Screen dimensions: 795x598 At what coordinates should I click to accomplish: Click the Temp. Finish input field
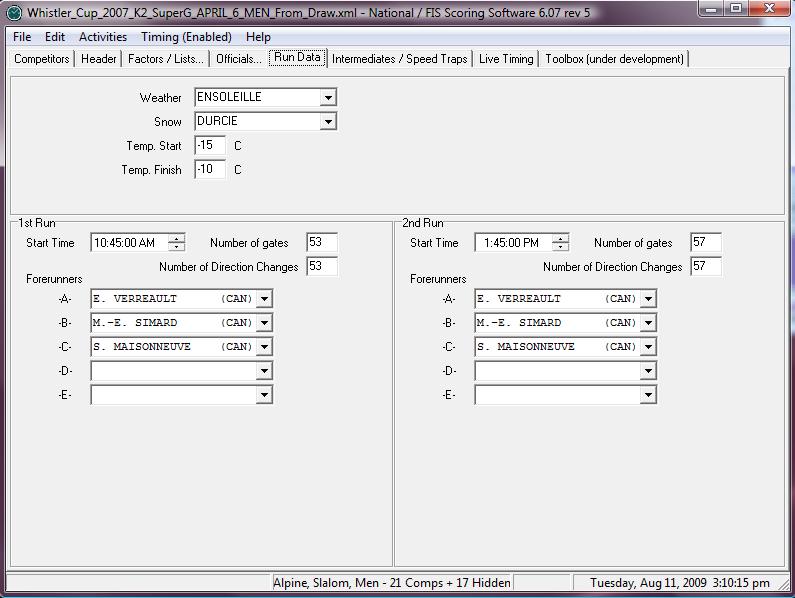210,169
